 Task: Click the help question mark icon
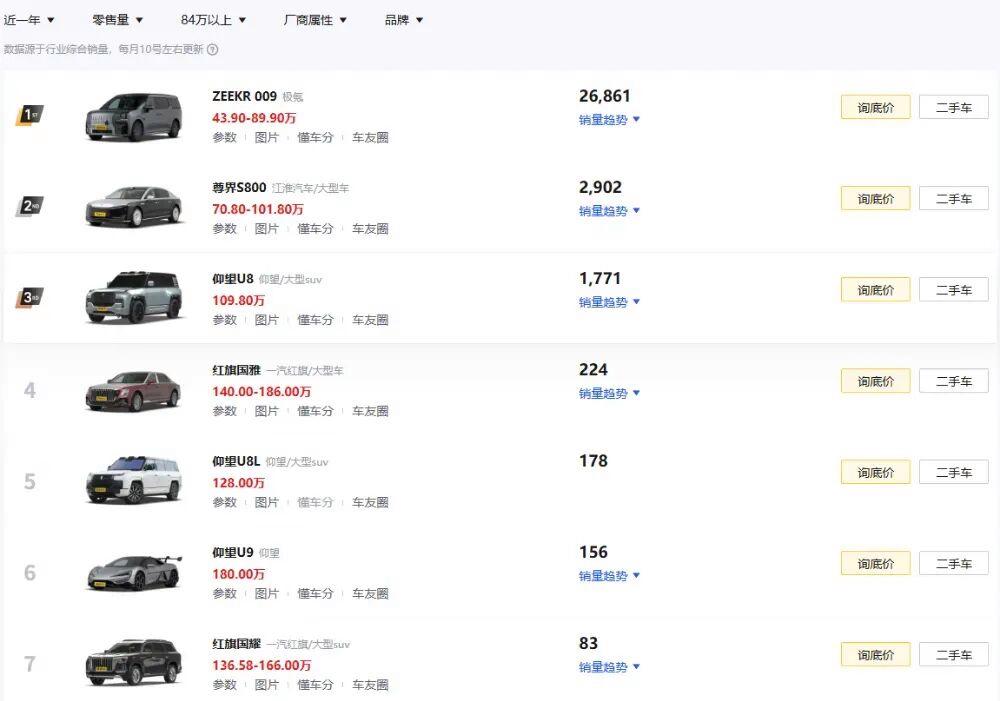[x=212, y=49]
